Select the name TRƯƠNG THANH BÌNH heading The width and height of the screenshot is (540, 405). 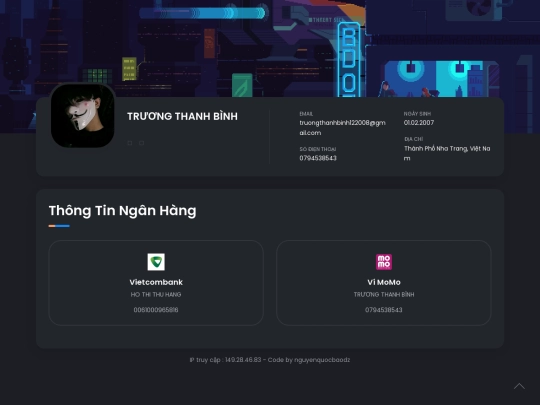(182, 116)
